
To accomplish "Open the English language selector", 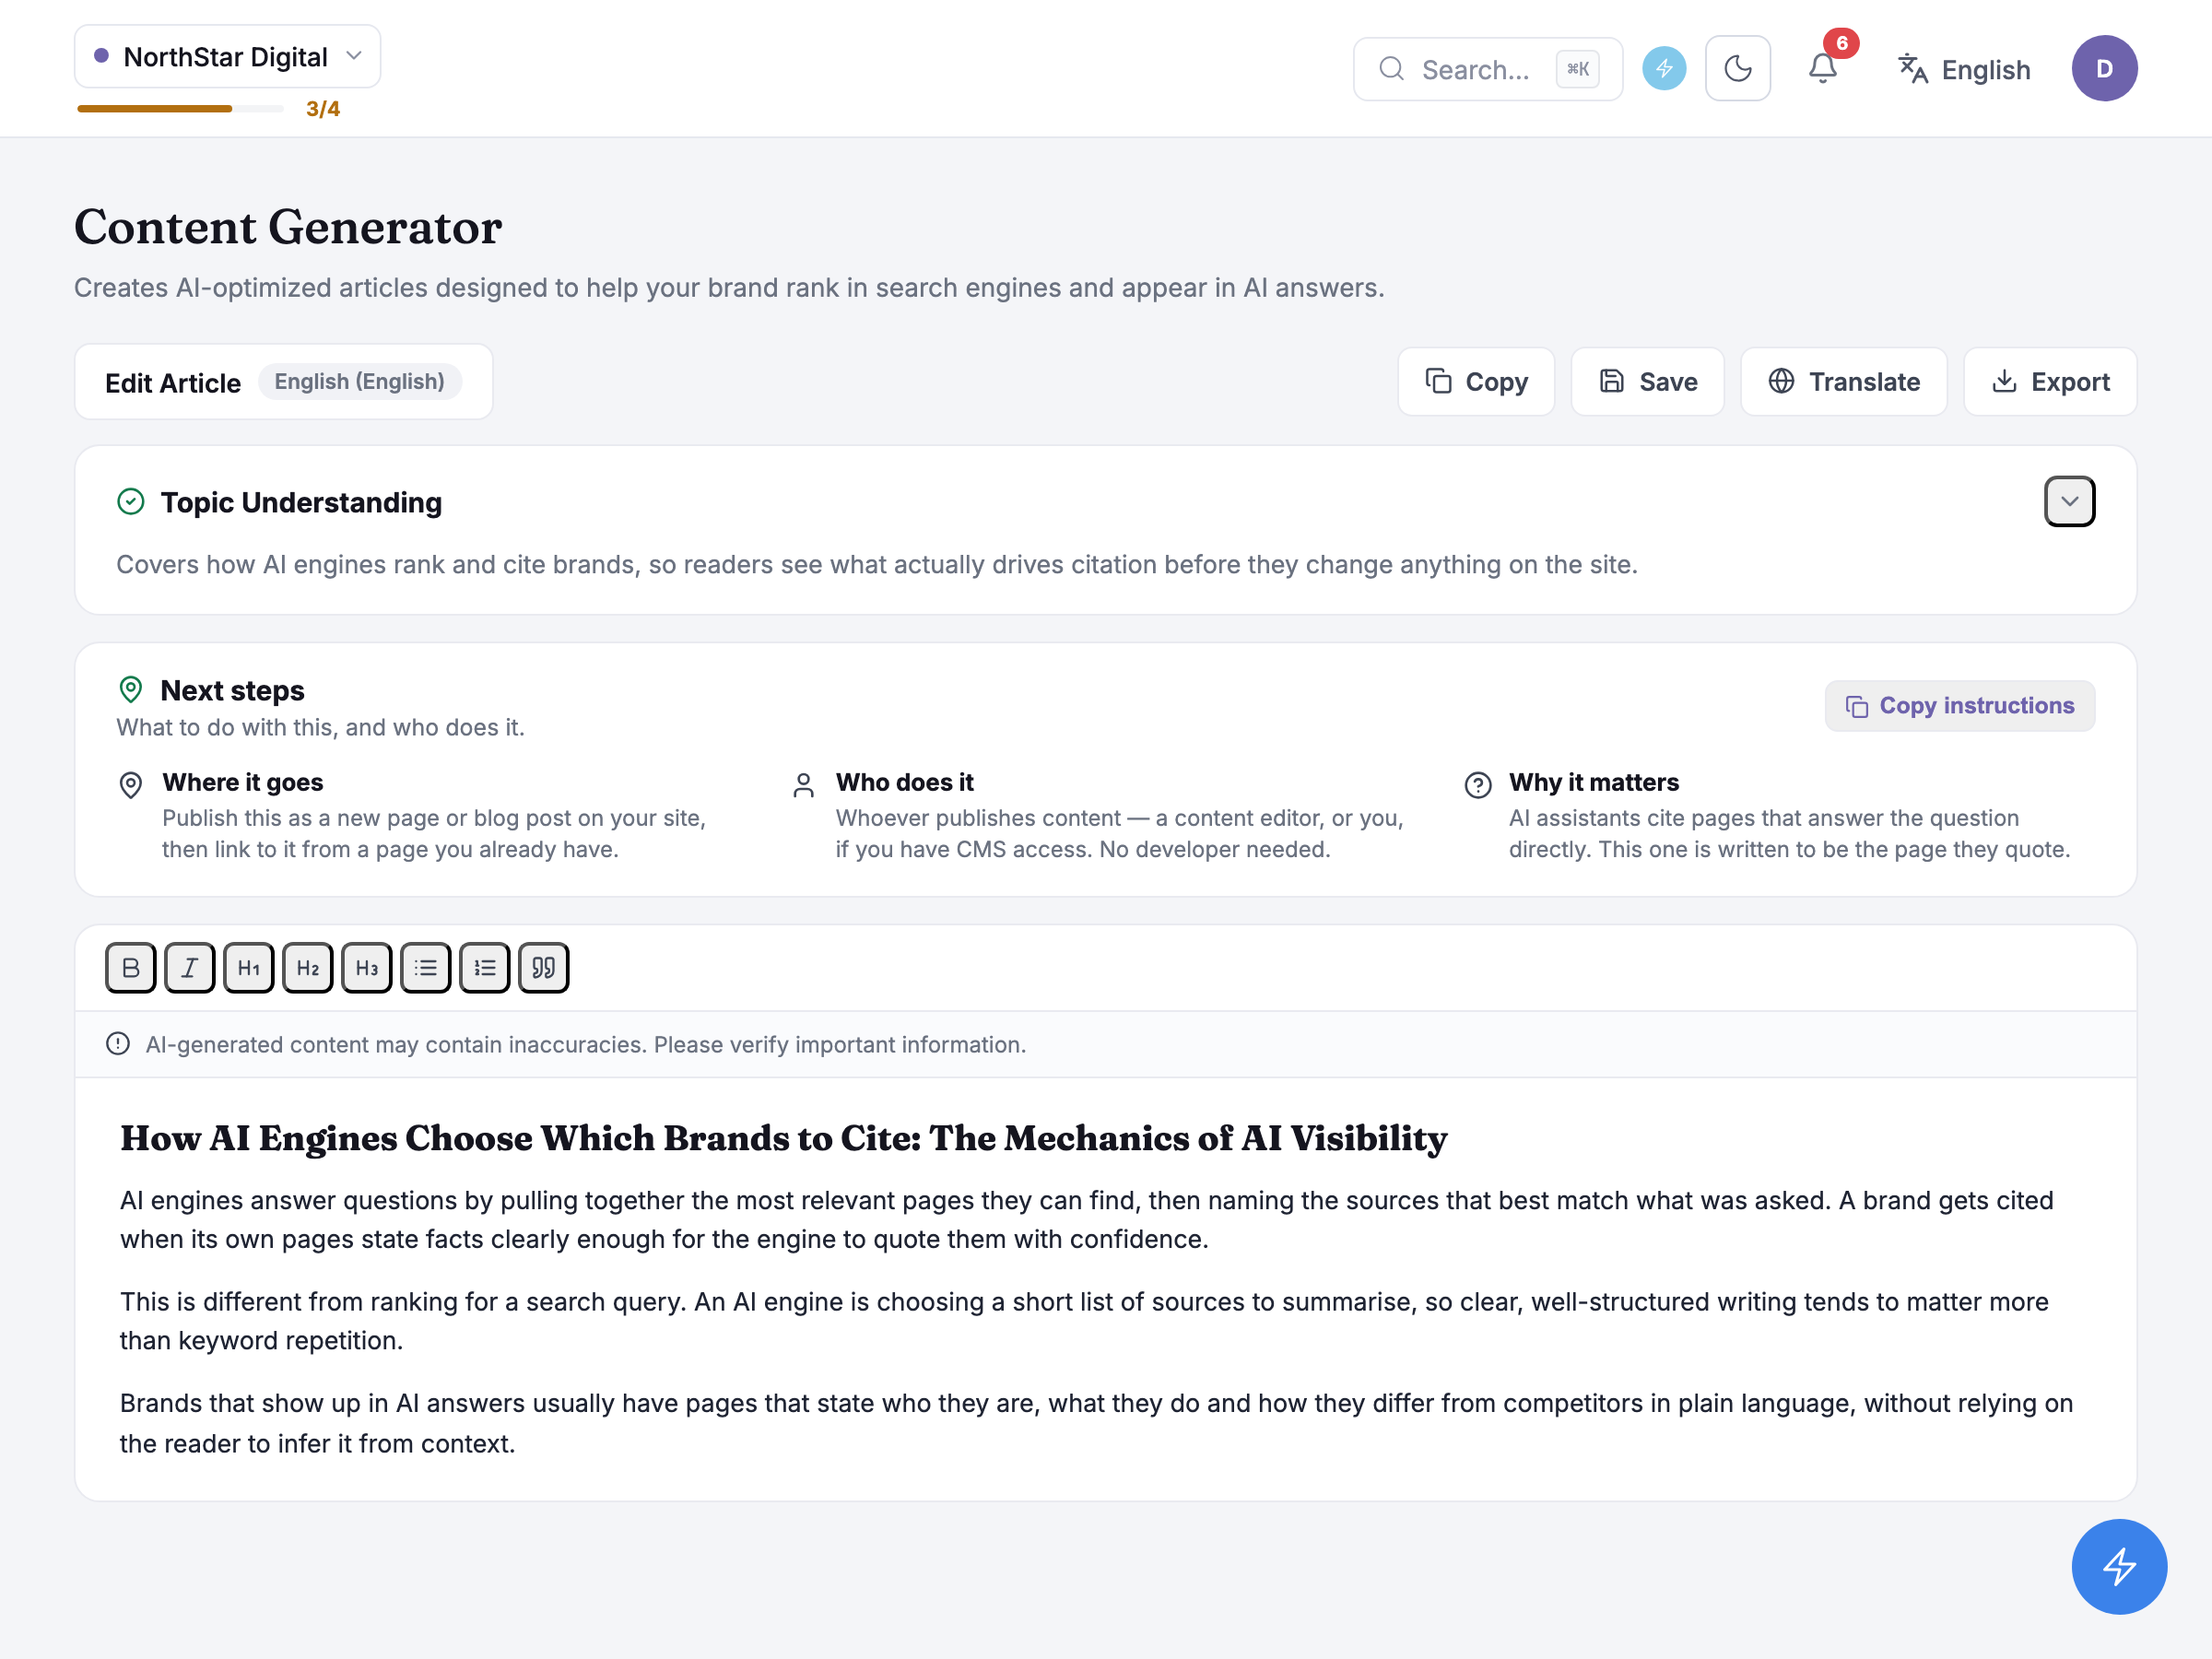I will pyautogui.click(x=1964, y=69).
